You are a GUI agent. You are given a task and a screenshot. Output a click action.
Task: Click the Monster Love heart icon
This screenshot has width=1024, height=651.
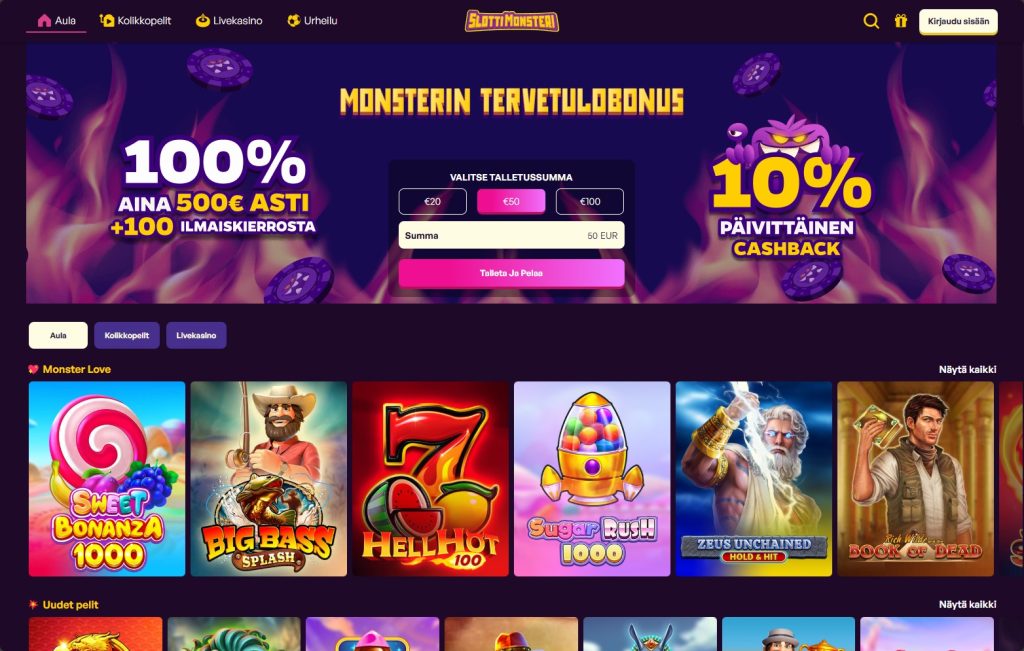click(x=33, y=369)
